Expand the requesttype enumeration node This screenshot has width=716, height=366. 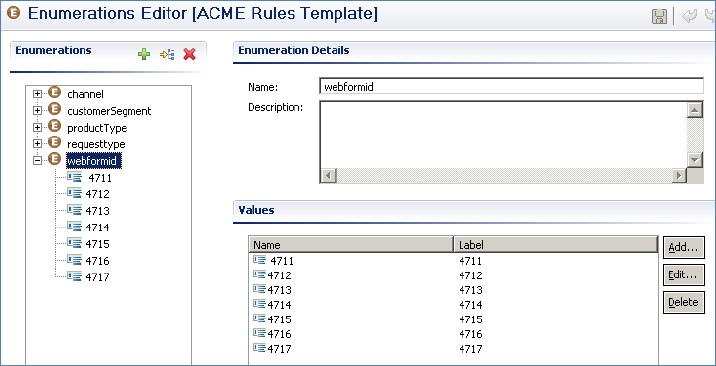[x=37, y=144]
